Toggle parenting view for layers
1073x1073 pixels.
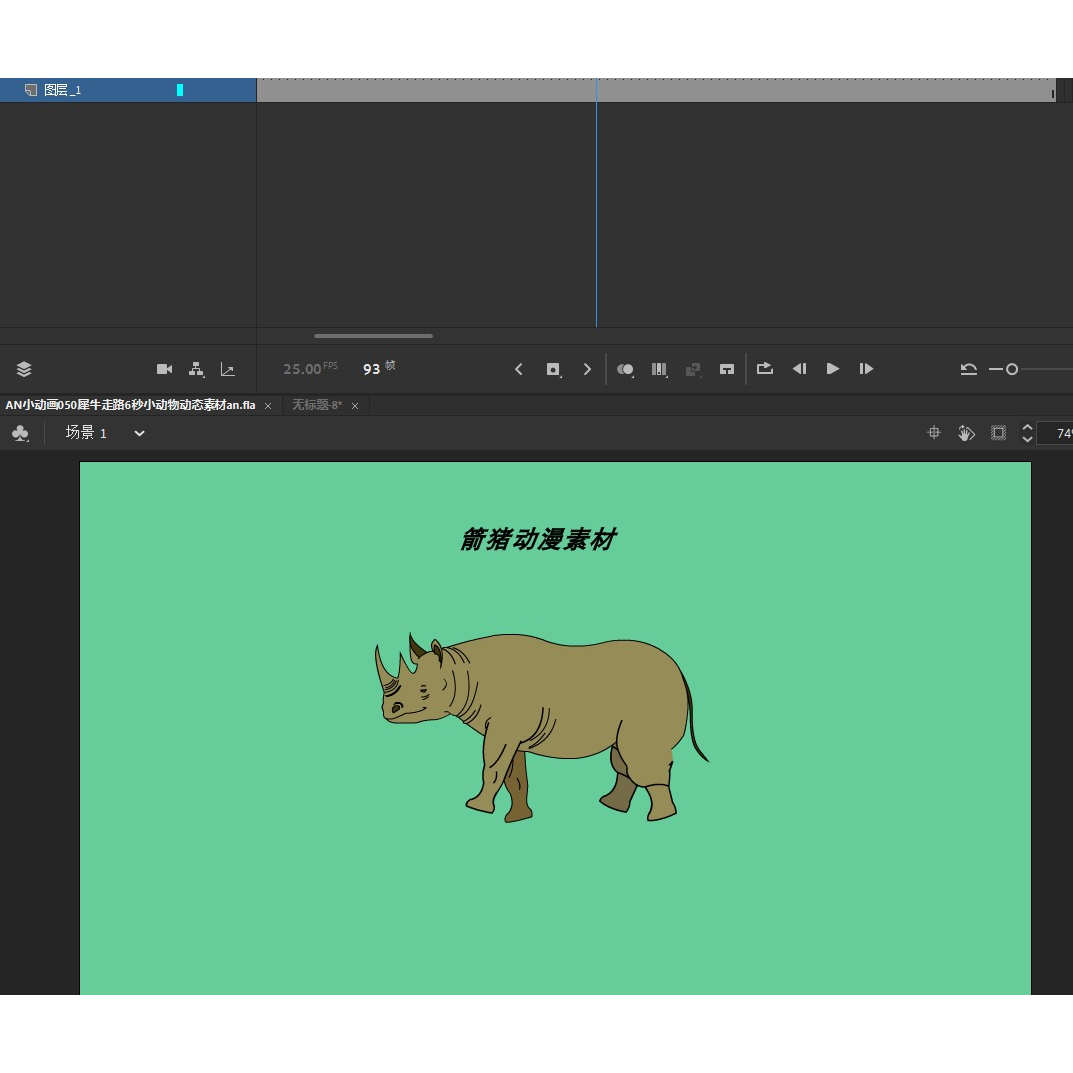point(196,369)
